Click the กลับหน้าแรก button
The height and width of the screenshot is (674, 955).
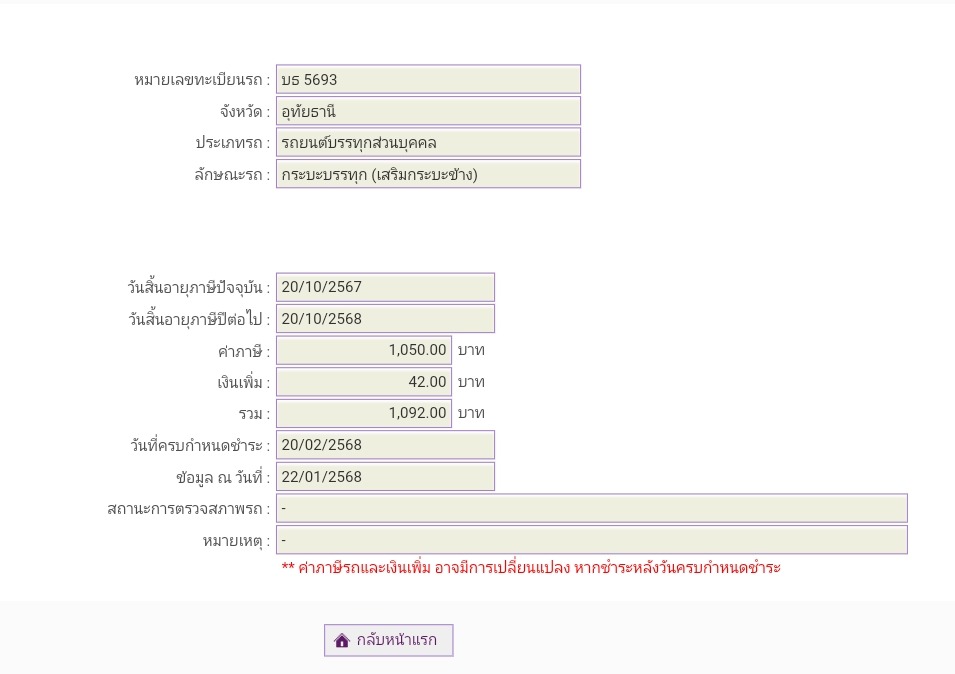point(389,640)
